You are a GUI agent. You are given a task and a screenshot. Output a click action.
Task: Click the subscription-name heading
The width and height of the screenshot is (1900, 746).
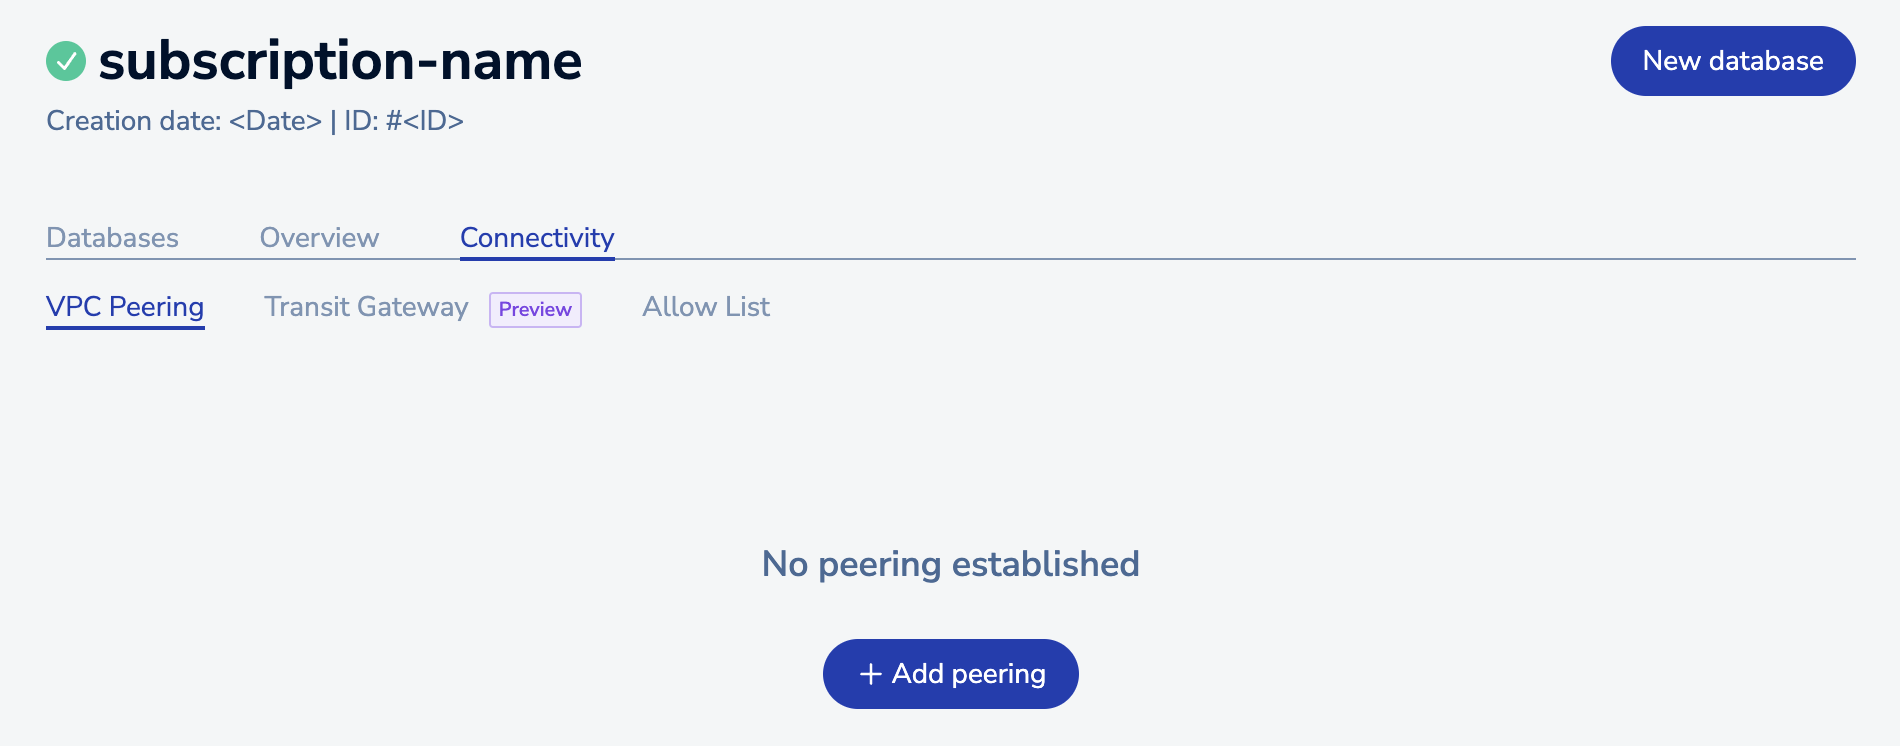[x=340, y=61]
